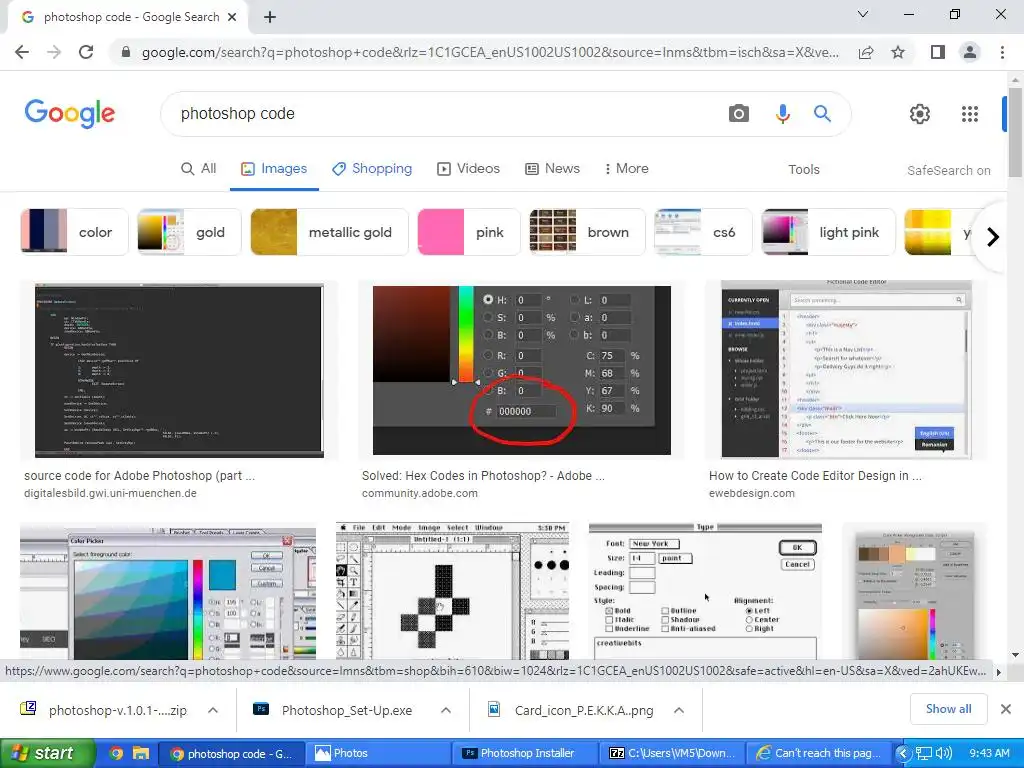Open source code for Adobe Photoshop link
Screen dimensions: 1024x768
click(140, 476)
